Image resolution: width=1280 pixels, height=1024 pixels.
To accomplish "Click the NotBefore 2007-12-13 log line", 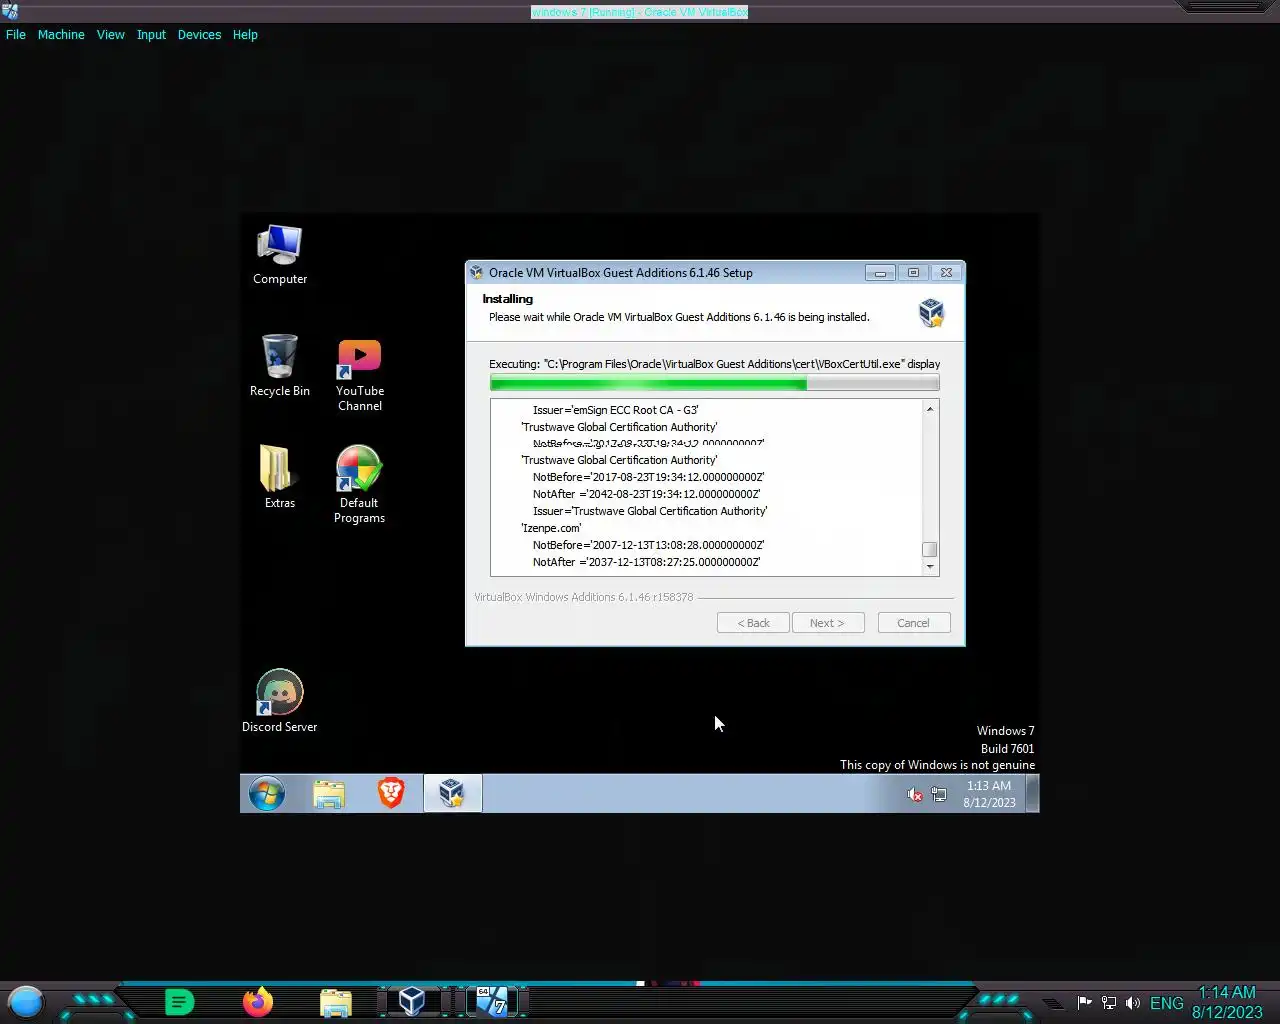I will [649, 545].
